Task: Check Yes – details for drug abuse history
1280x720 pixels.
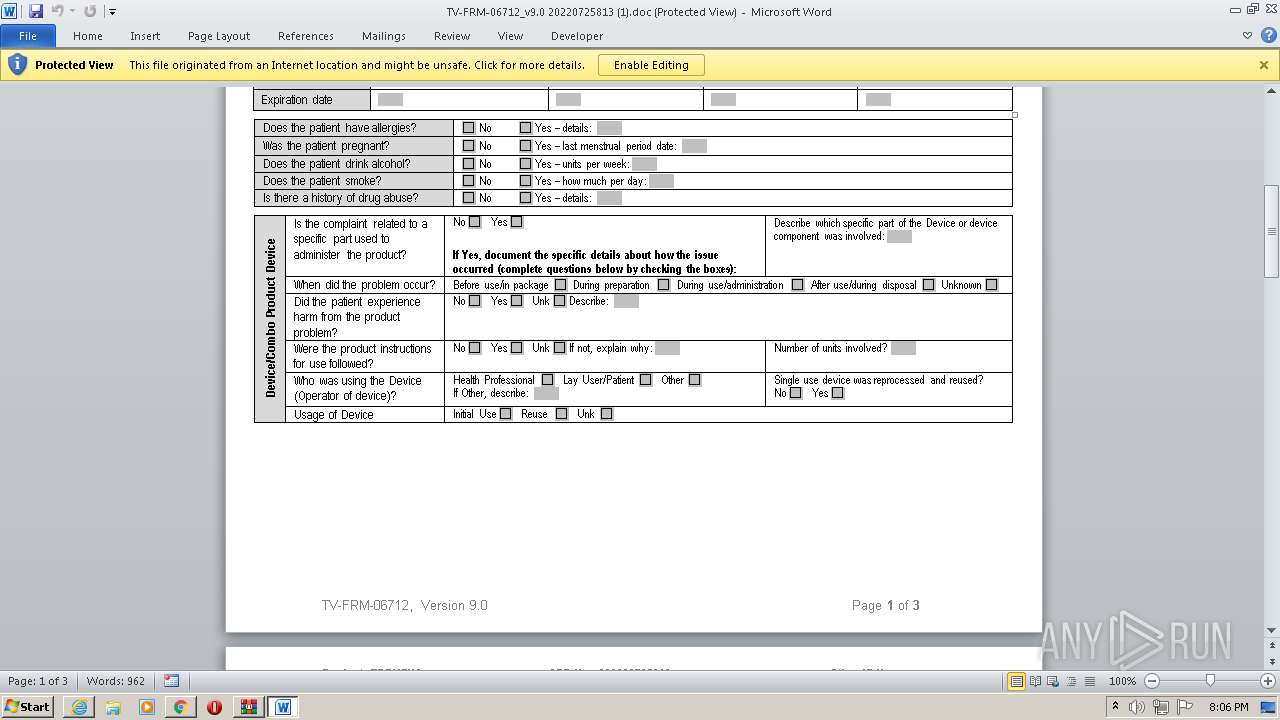Action: click(525, 198)
